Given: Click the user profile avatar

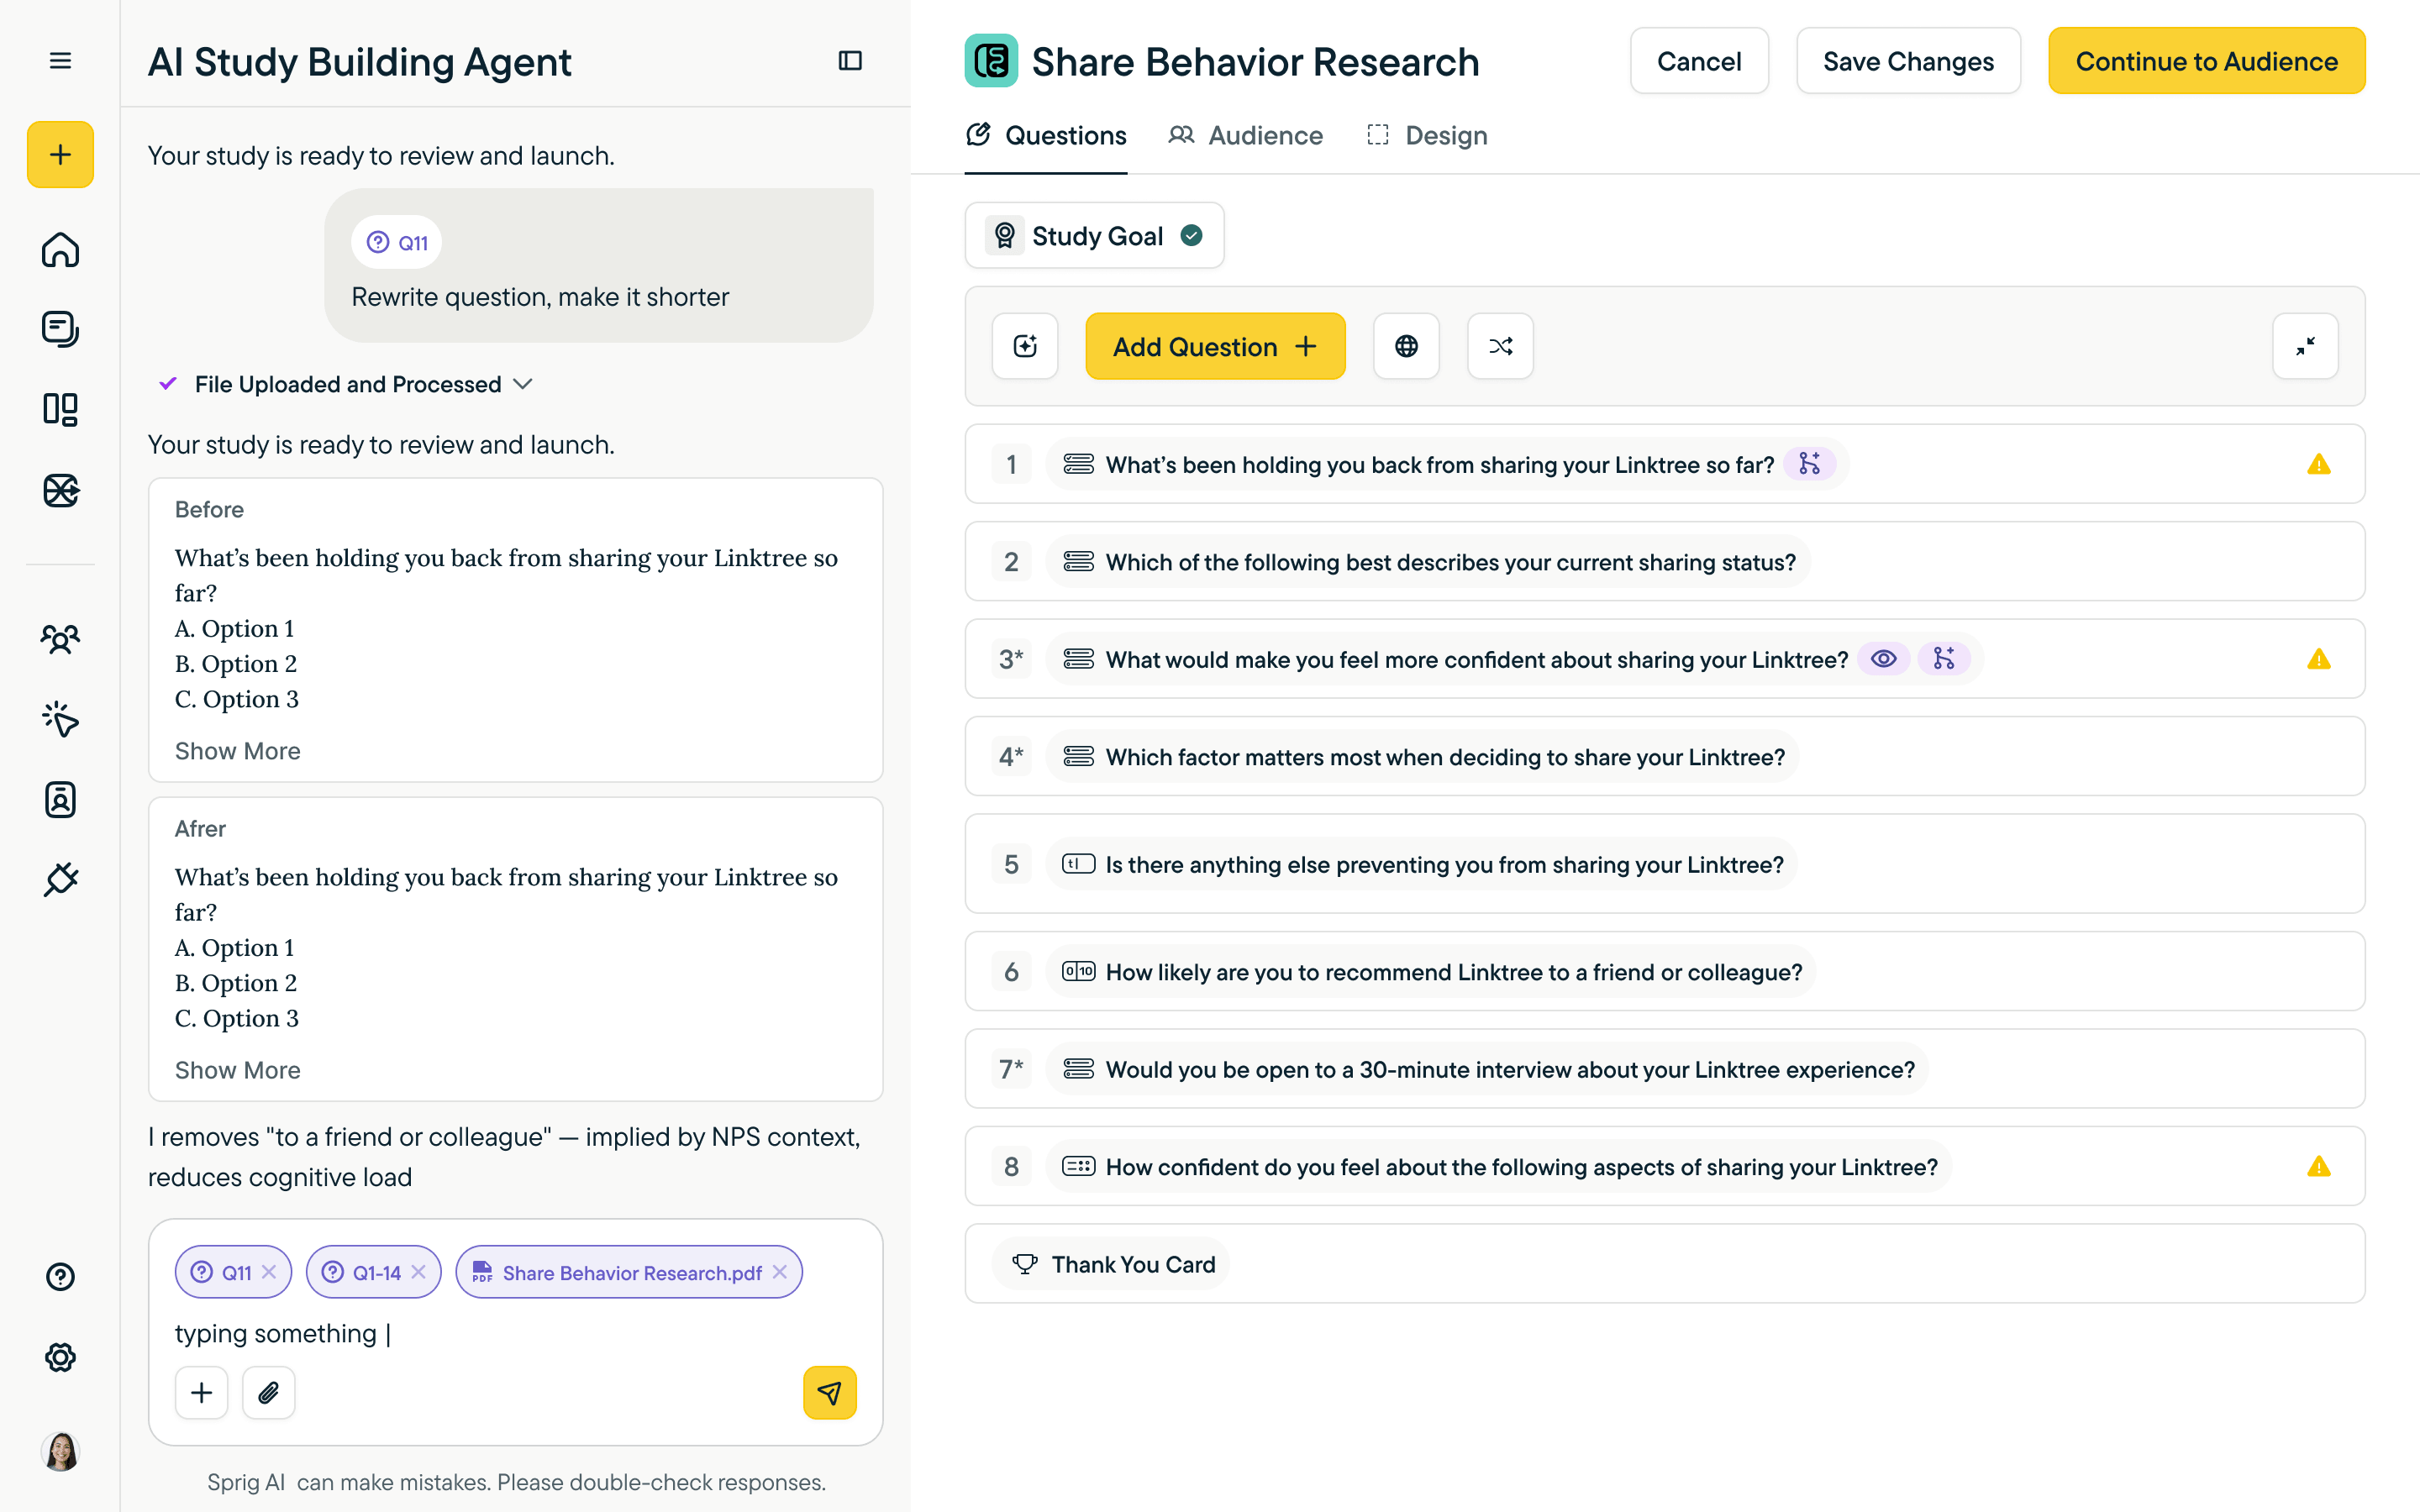Looking at the screenshot, I should pyautogui.click(x=60, y=1451).
